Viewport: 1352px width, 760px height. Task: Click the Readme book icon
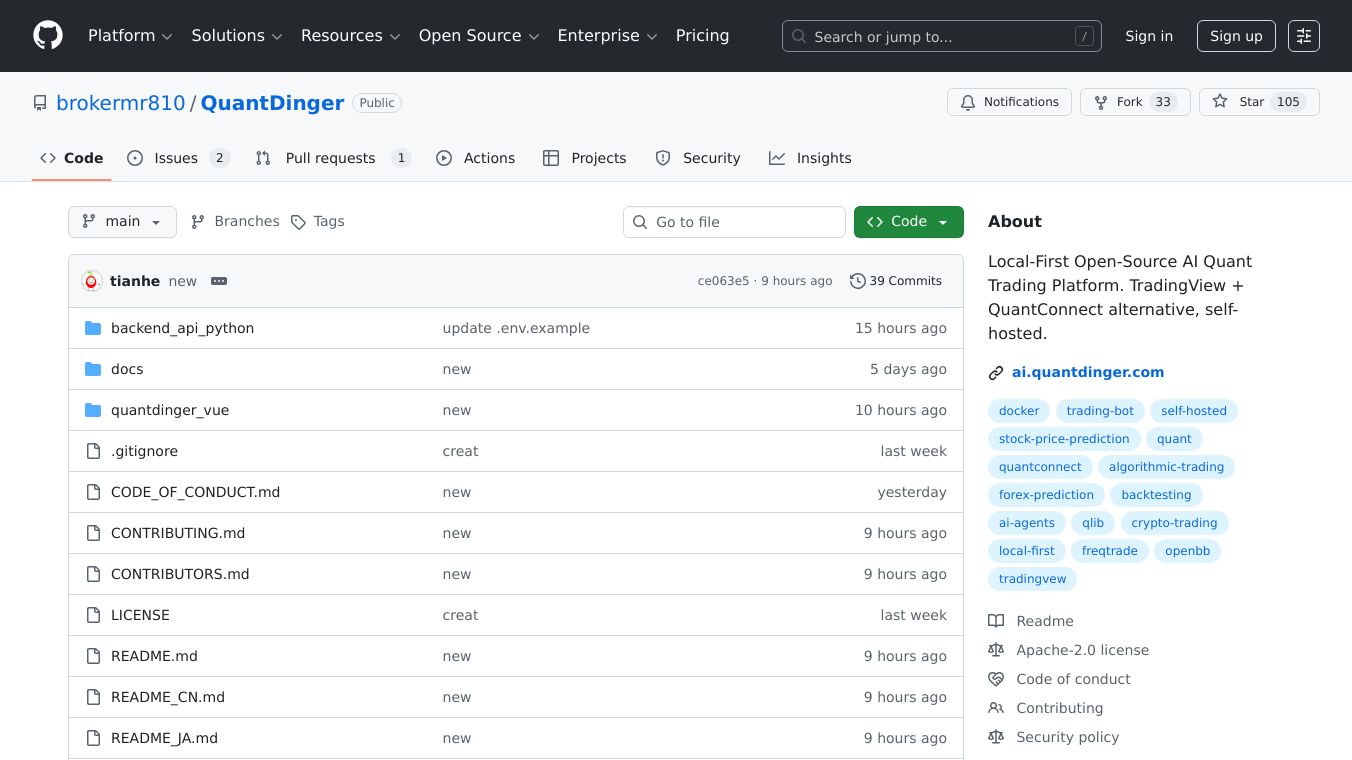[996, 621]
